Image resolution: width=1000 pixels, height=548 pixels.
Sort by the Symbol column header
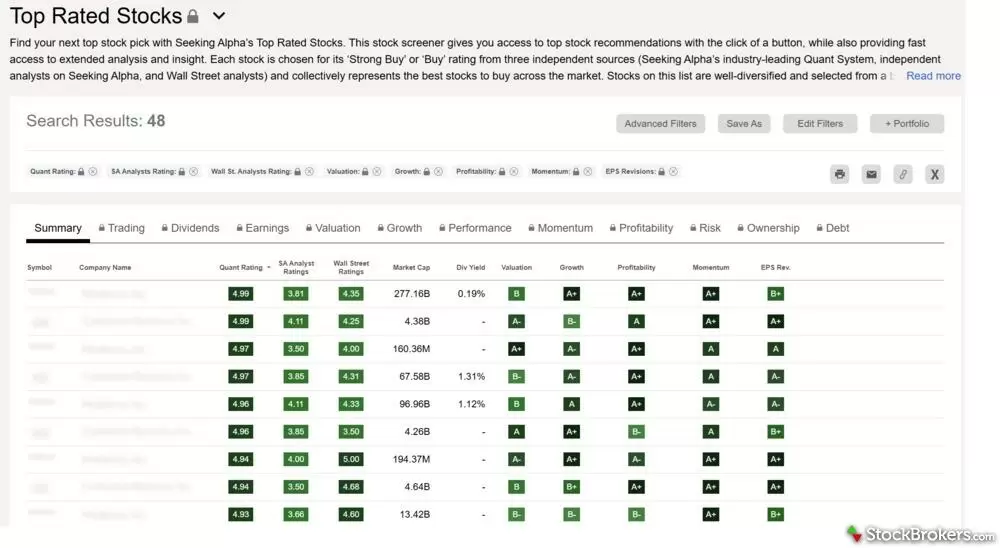pos(40,268)
